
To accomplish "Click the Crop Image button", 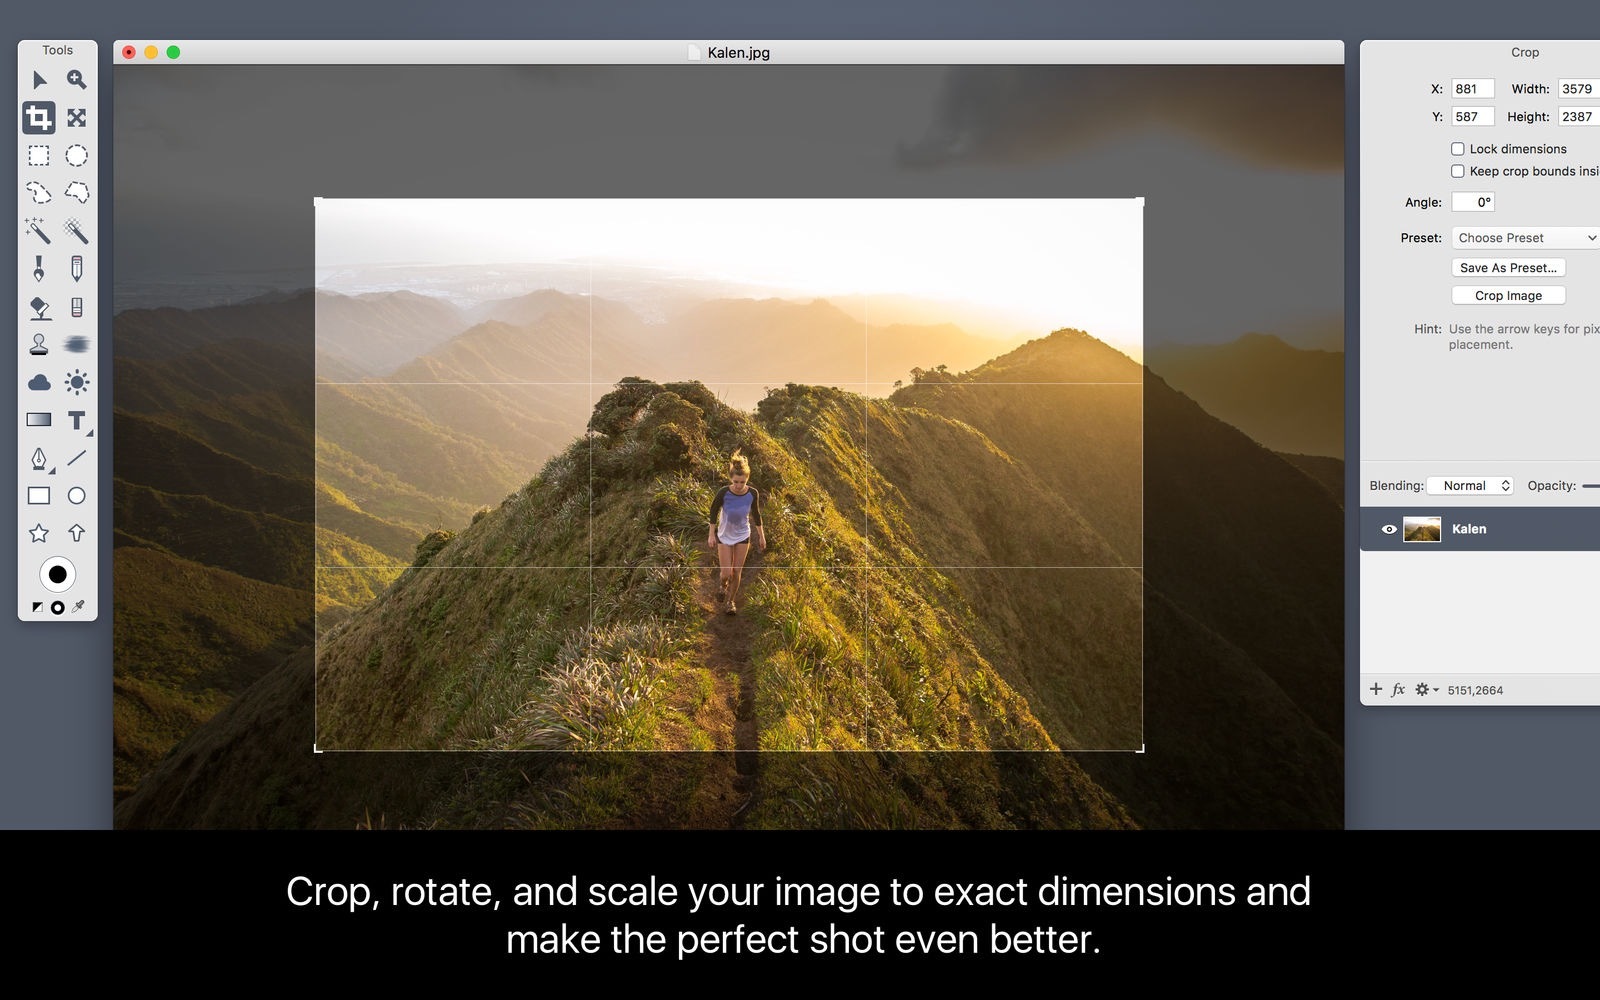I will [1508, 296].
